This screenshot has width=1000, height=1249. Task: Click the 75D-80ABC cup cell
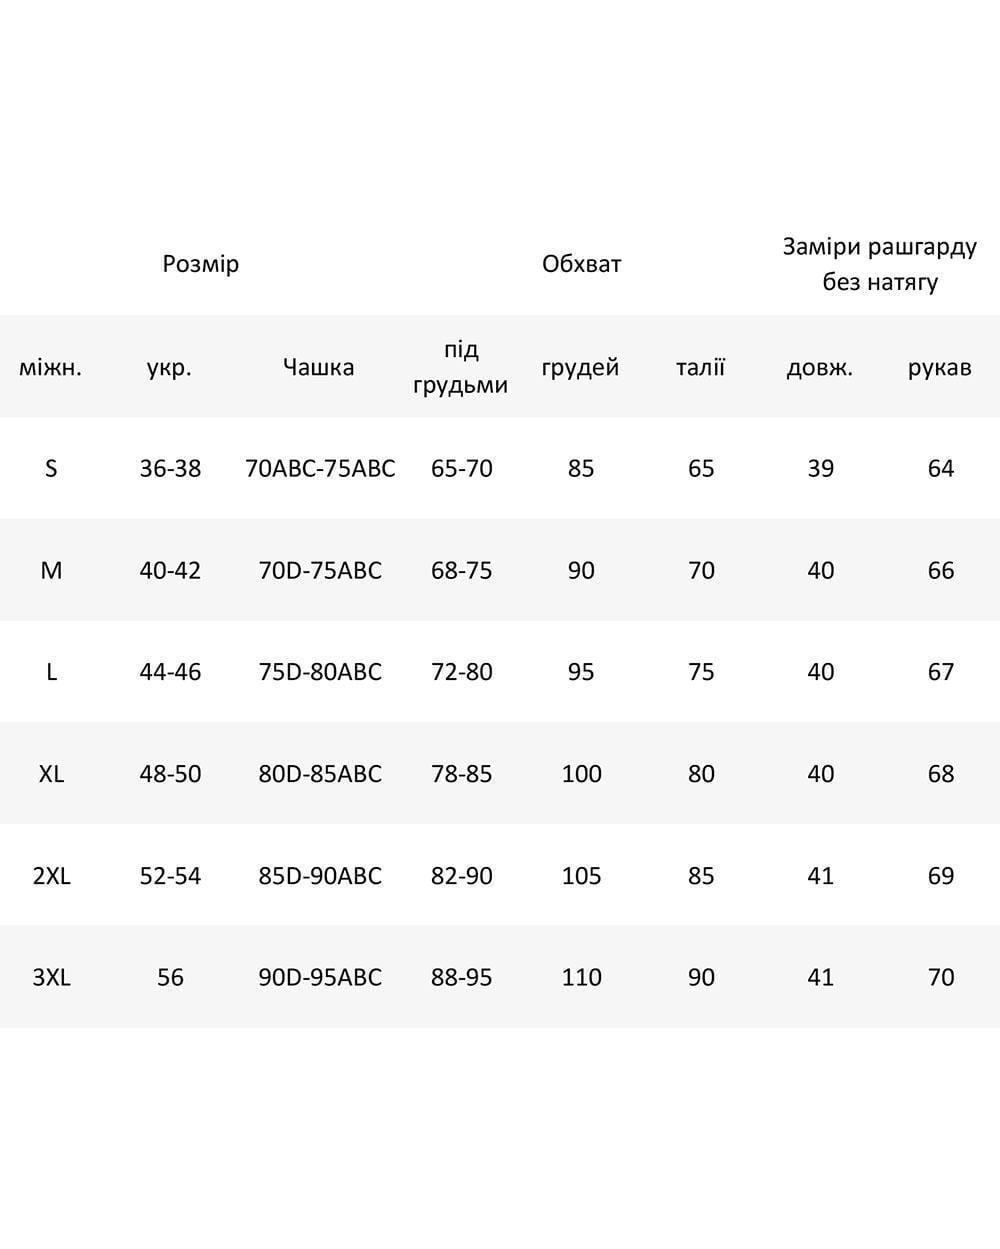pos(320,671)
